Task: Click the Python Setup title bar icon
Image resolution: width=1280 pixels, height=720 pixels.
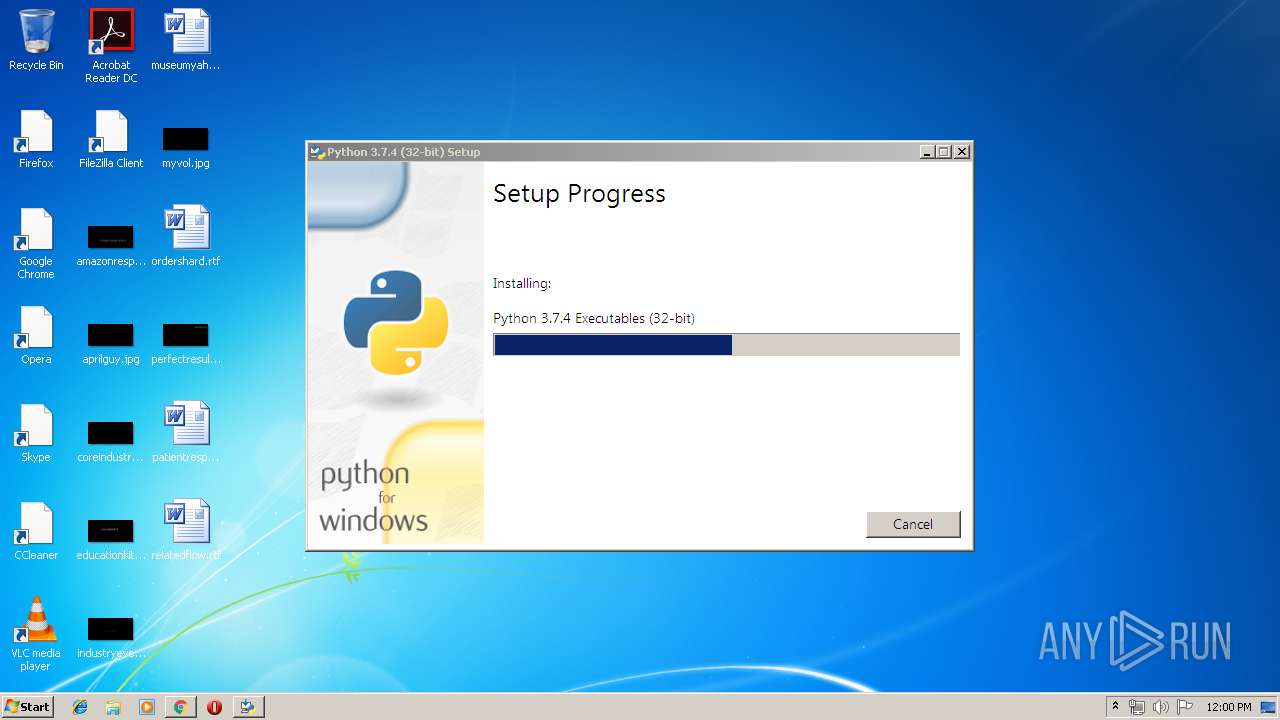Action: (318, 152)
